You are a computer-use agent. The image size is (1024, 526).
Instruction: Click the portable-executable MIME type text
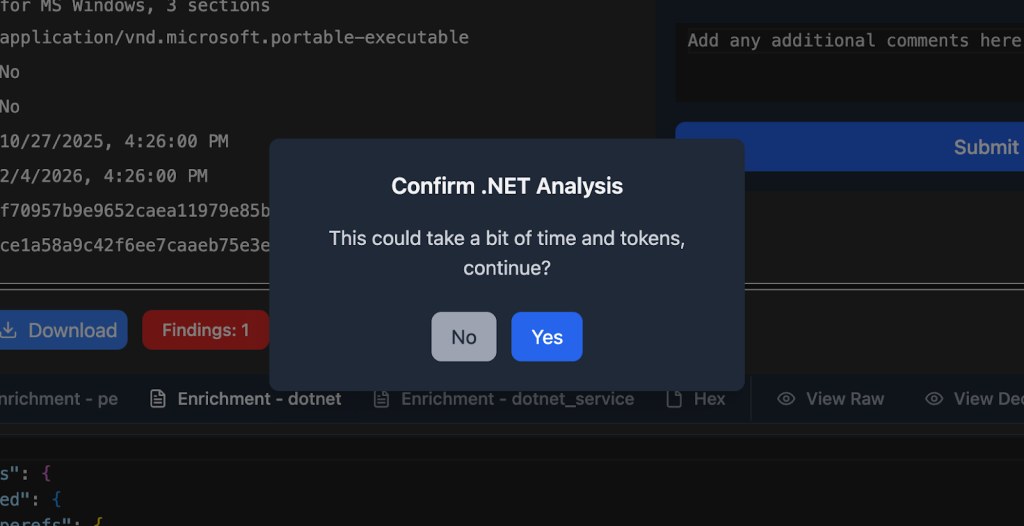coord(234,38)
